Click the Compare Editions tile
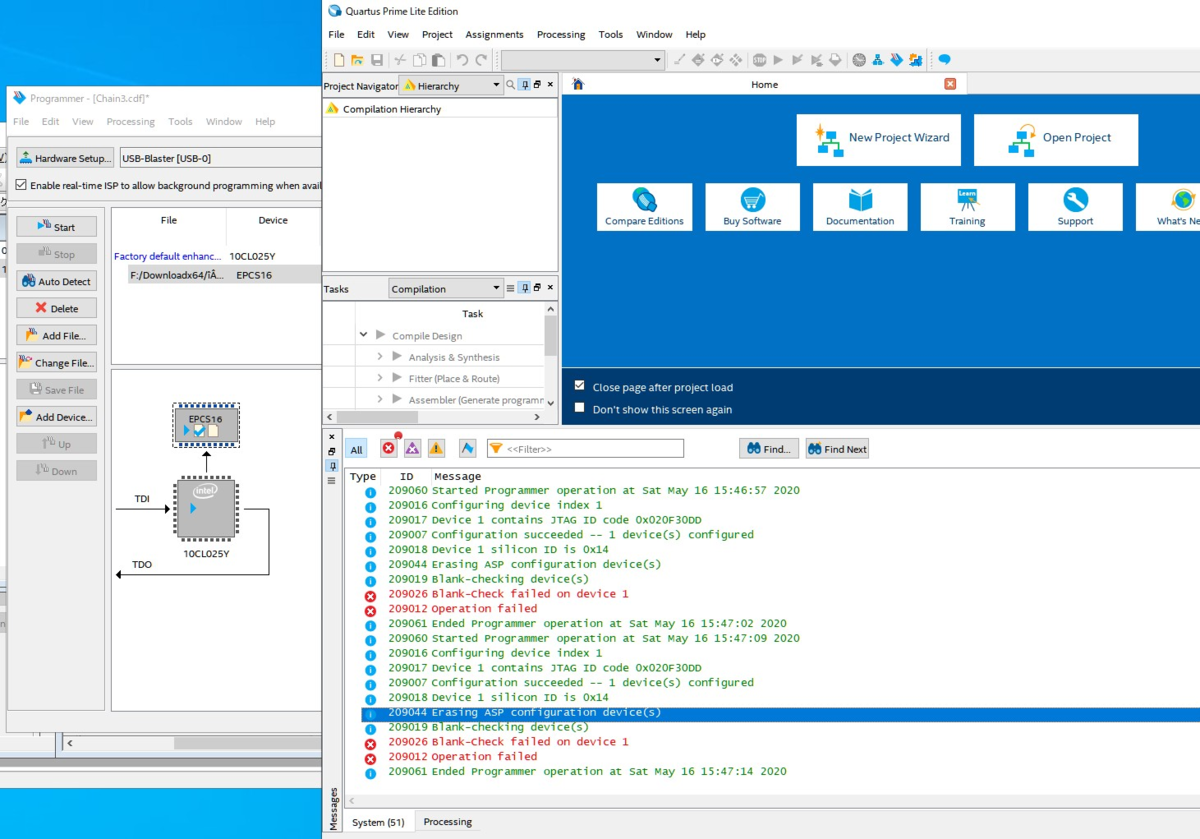The image size is (1200, 839). tap(644, 207)
